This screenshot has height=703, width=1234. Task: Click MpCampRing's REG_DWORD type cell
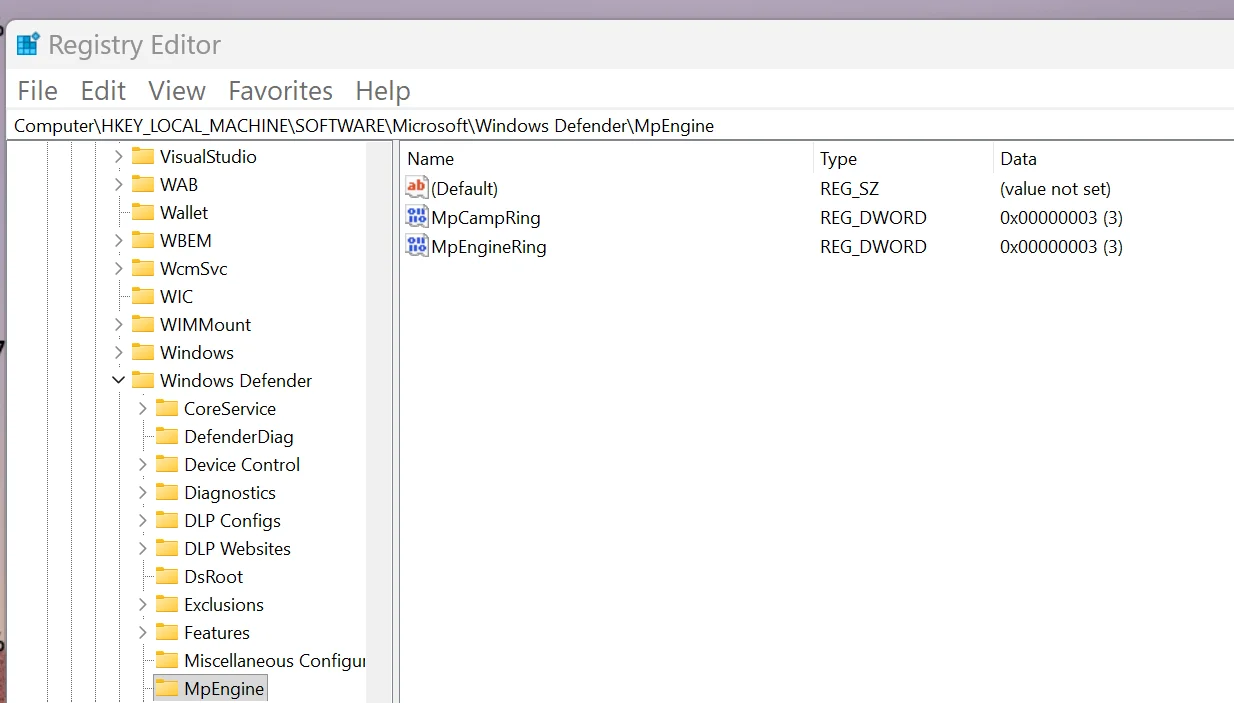point(873,217)
